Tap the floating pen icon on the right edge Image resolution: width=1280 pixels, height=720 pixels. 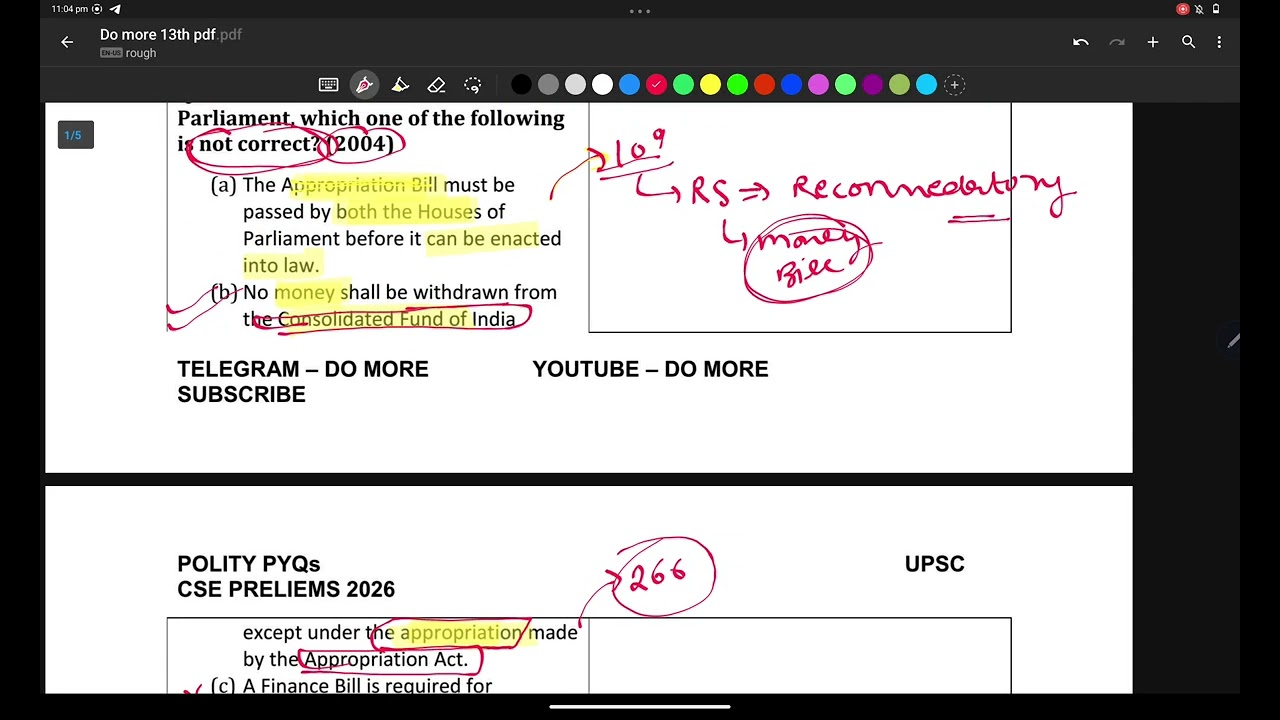tap(1234, 341)
